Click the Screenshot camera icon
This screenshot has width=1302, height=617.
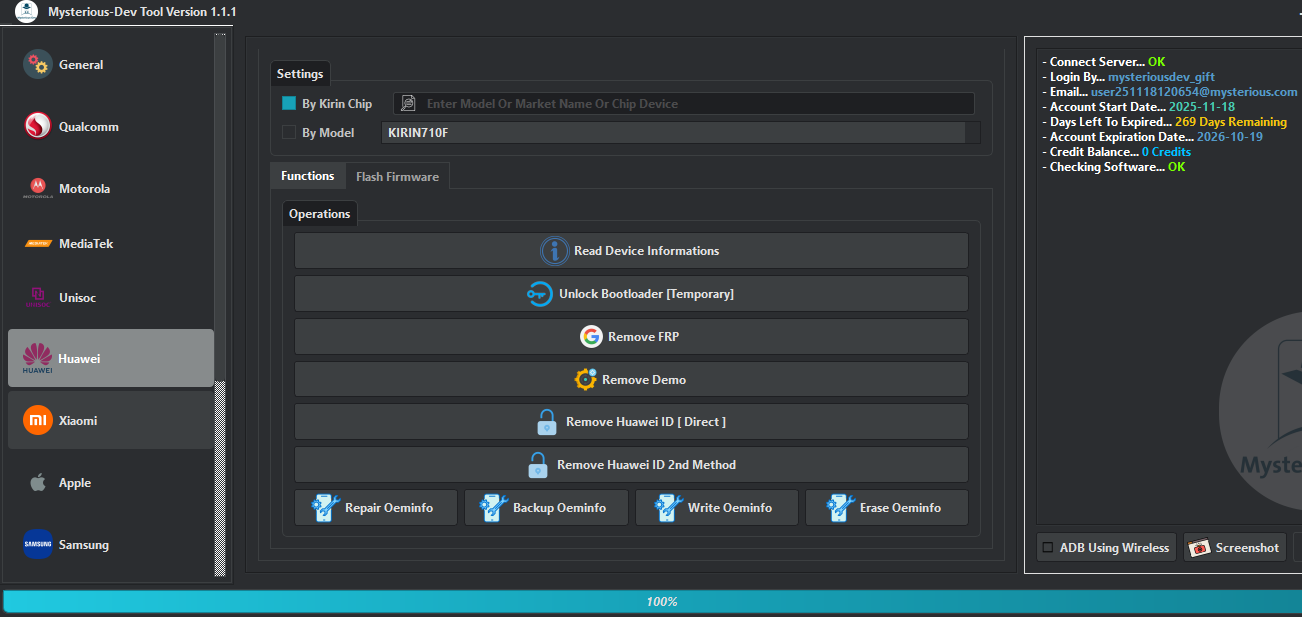click(x=1198, y=547)
